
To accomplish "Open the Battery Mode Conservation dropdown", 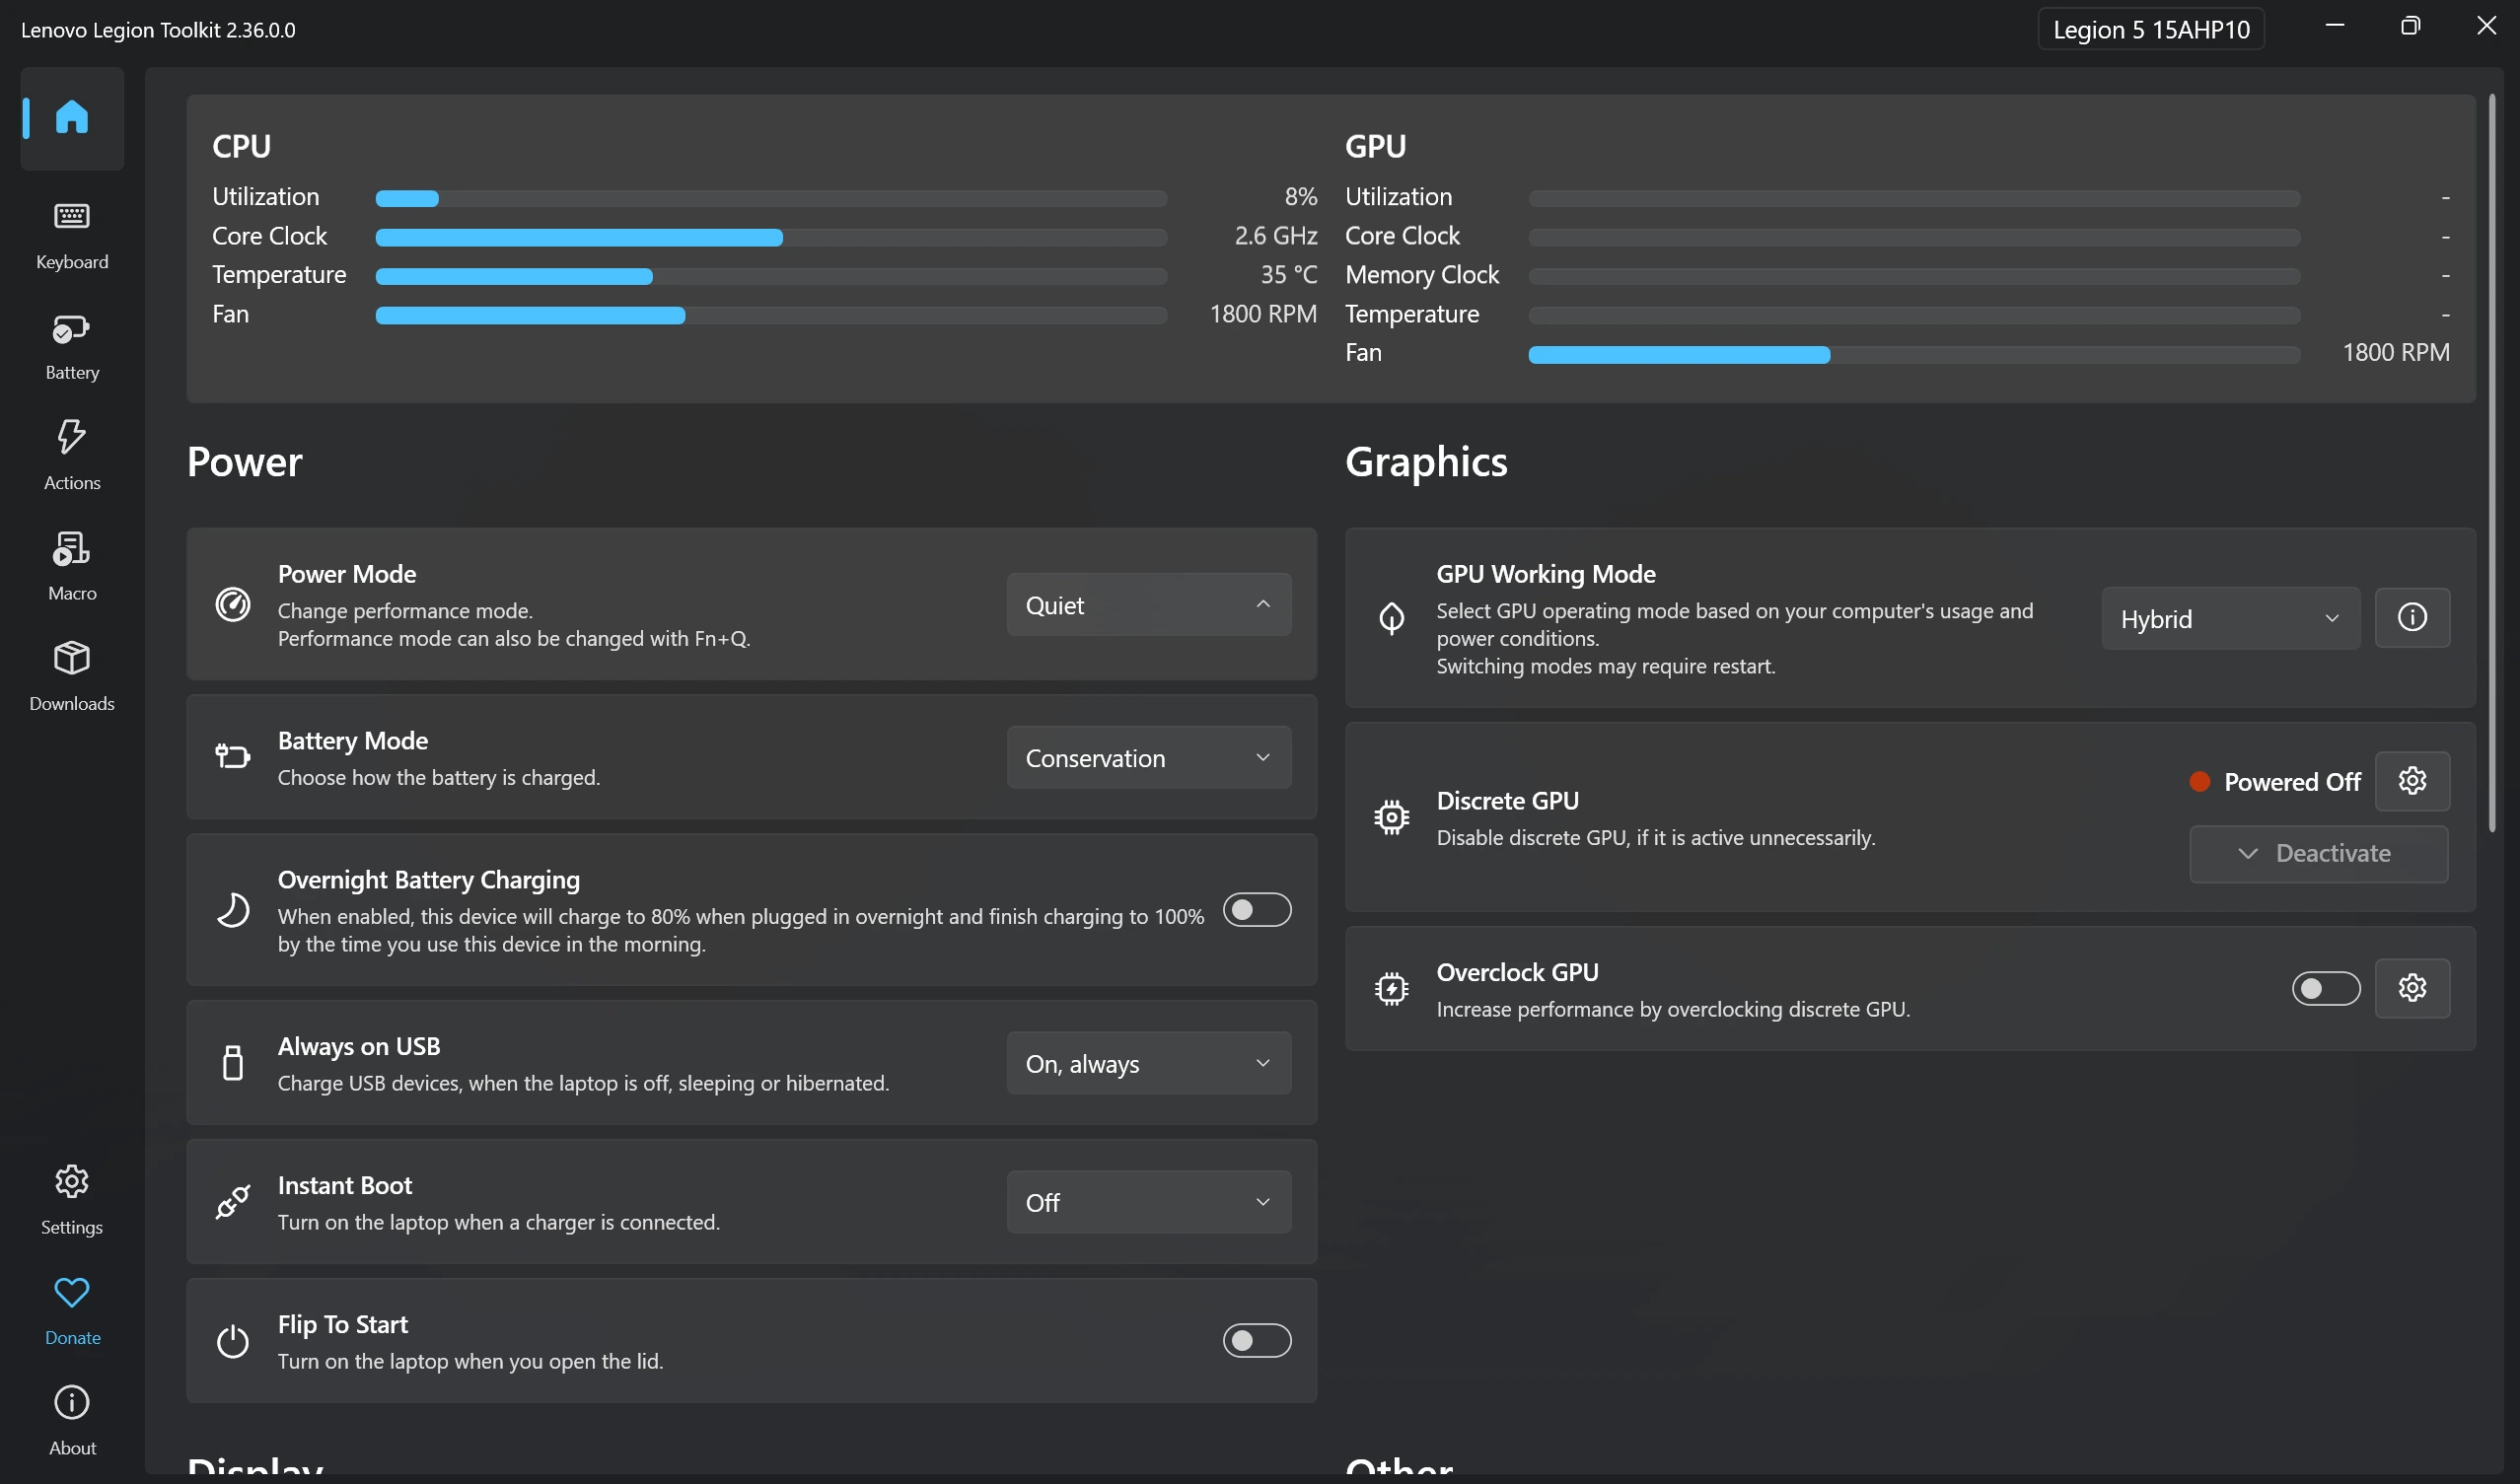I will click(1149, 757).
